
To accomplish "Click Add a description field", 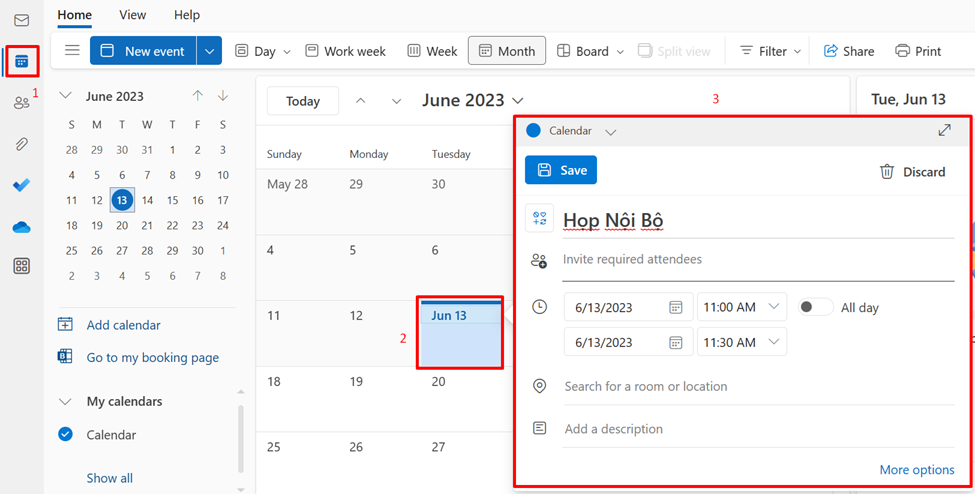I will click(758, 429).
